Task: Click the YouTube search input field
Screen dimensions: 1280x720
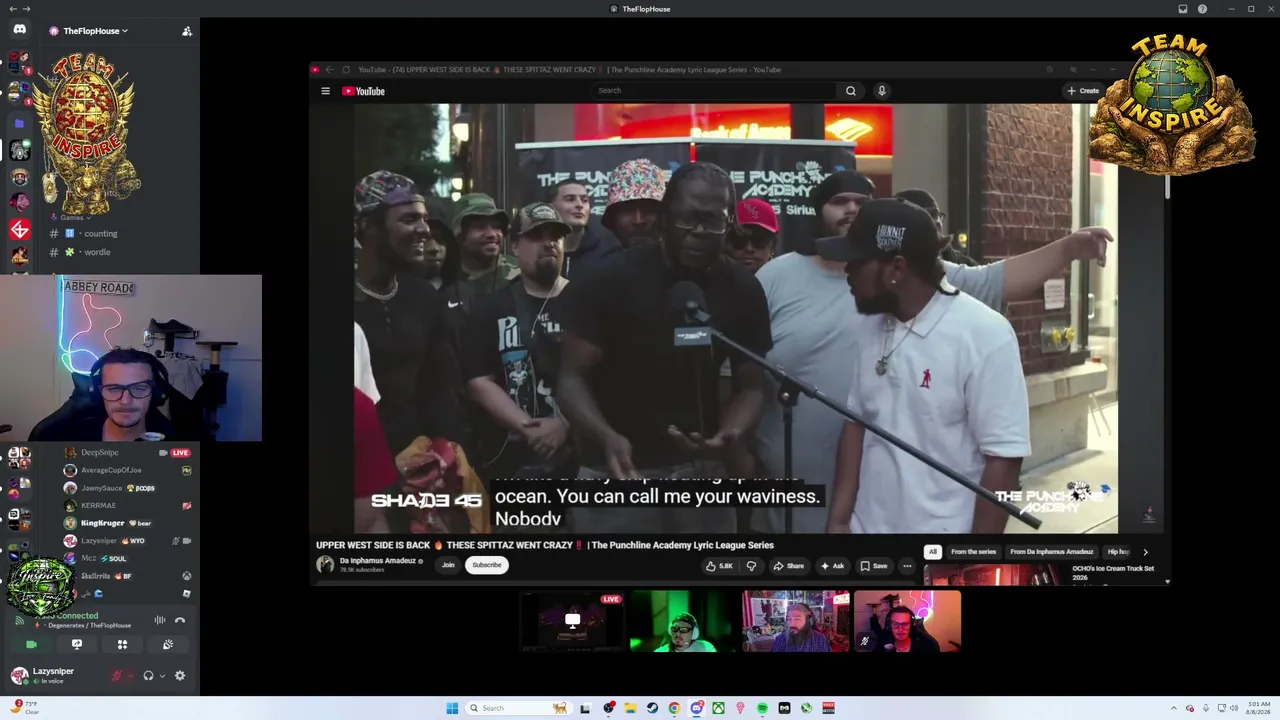Action: 714,91
